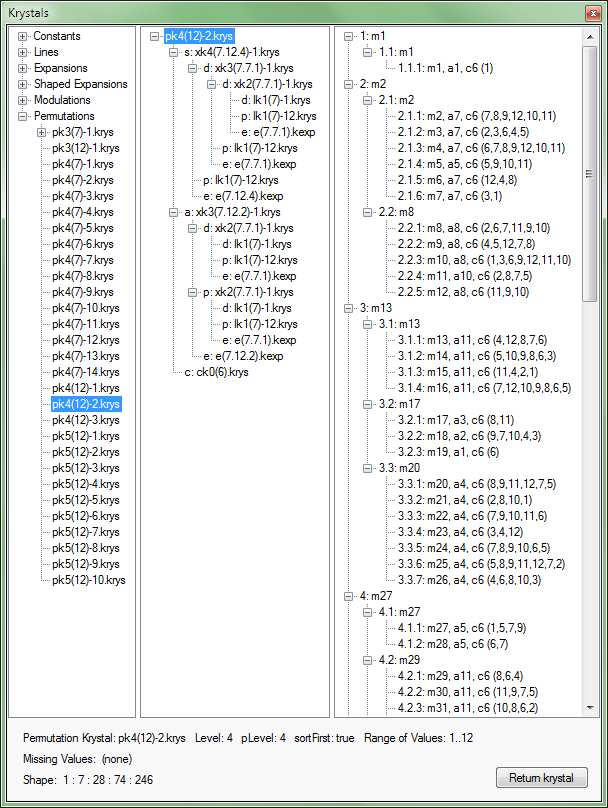Click the pLevel: 4 status text
Viewport: 608px width, 808px height.
(x=263, y=738)
